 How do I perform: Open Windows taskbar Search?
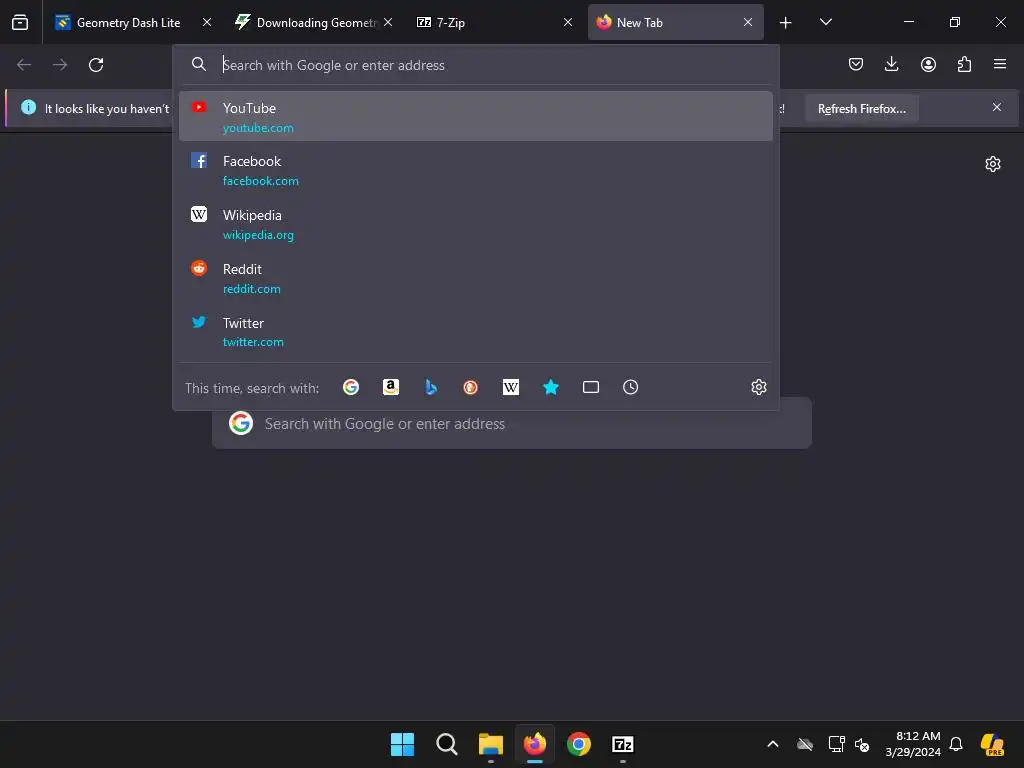(447, 744)
